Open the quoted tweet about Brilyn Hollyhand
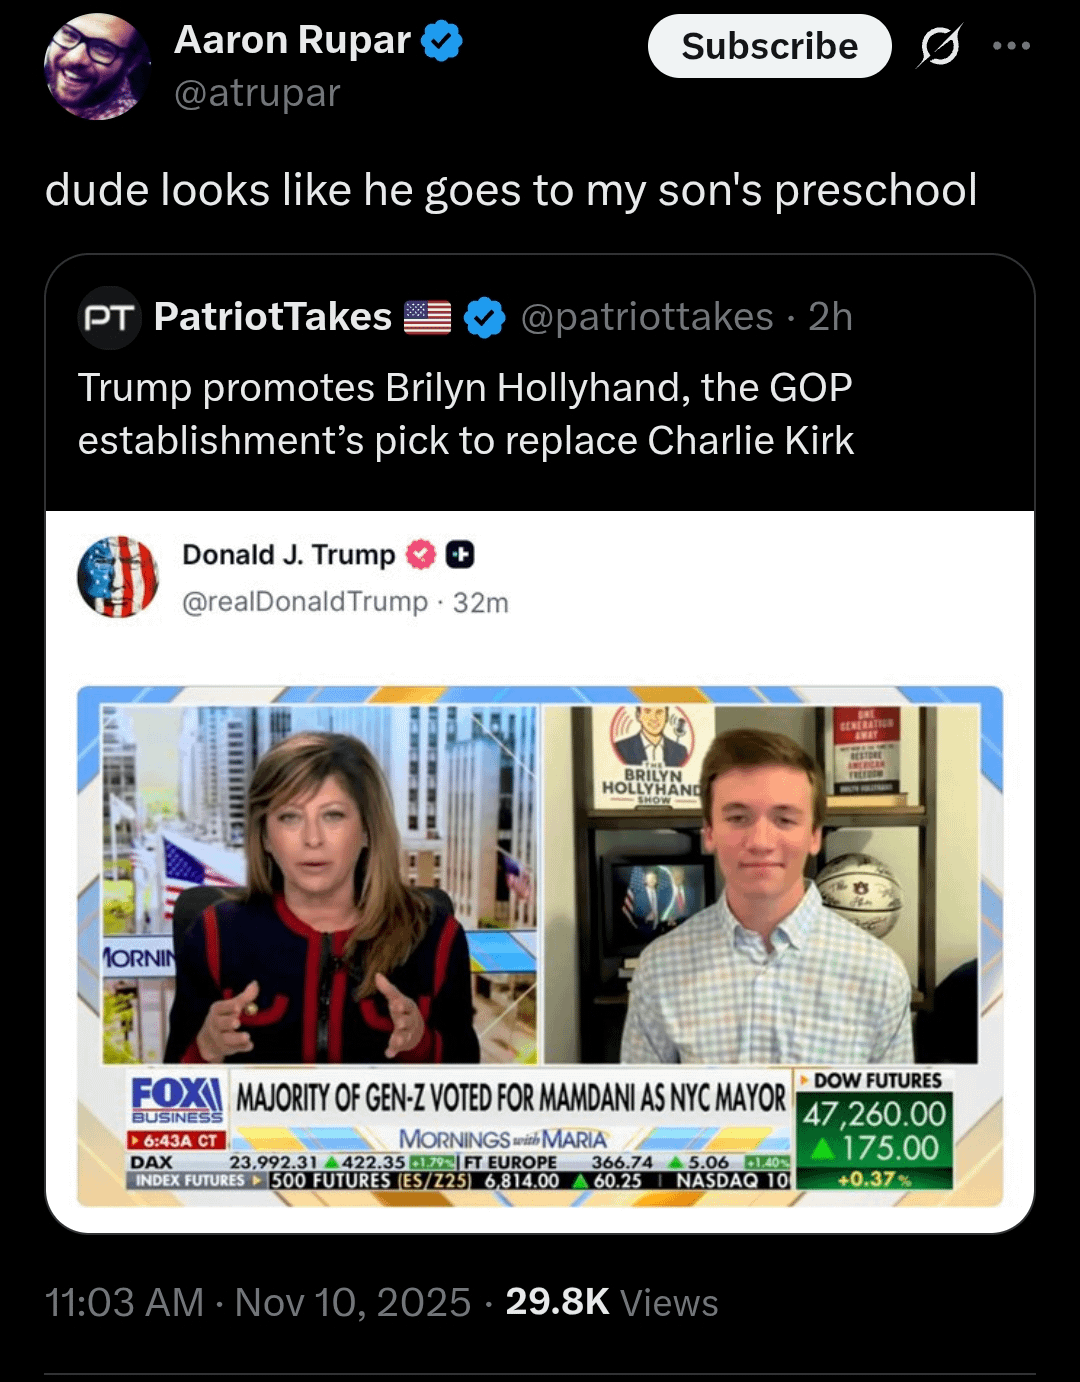Viewport: 1080px width, 1382px height. tap(466, 414)
